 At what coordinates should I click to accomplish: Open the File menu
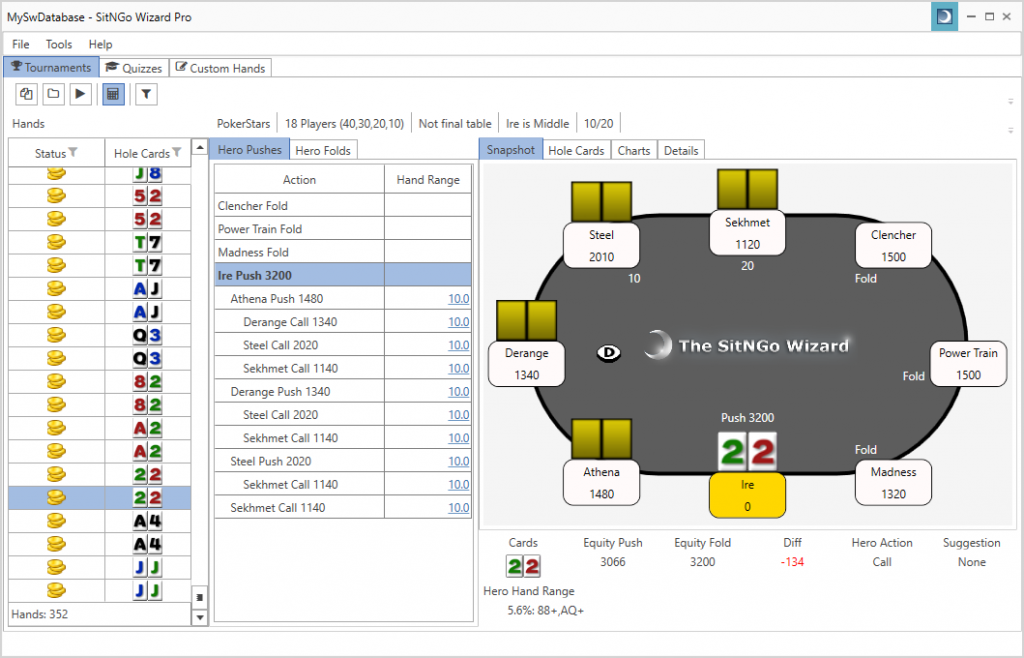(x=19, y=44)
